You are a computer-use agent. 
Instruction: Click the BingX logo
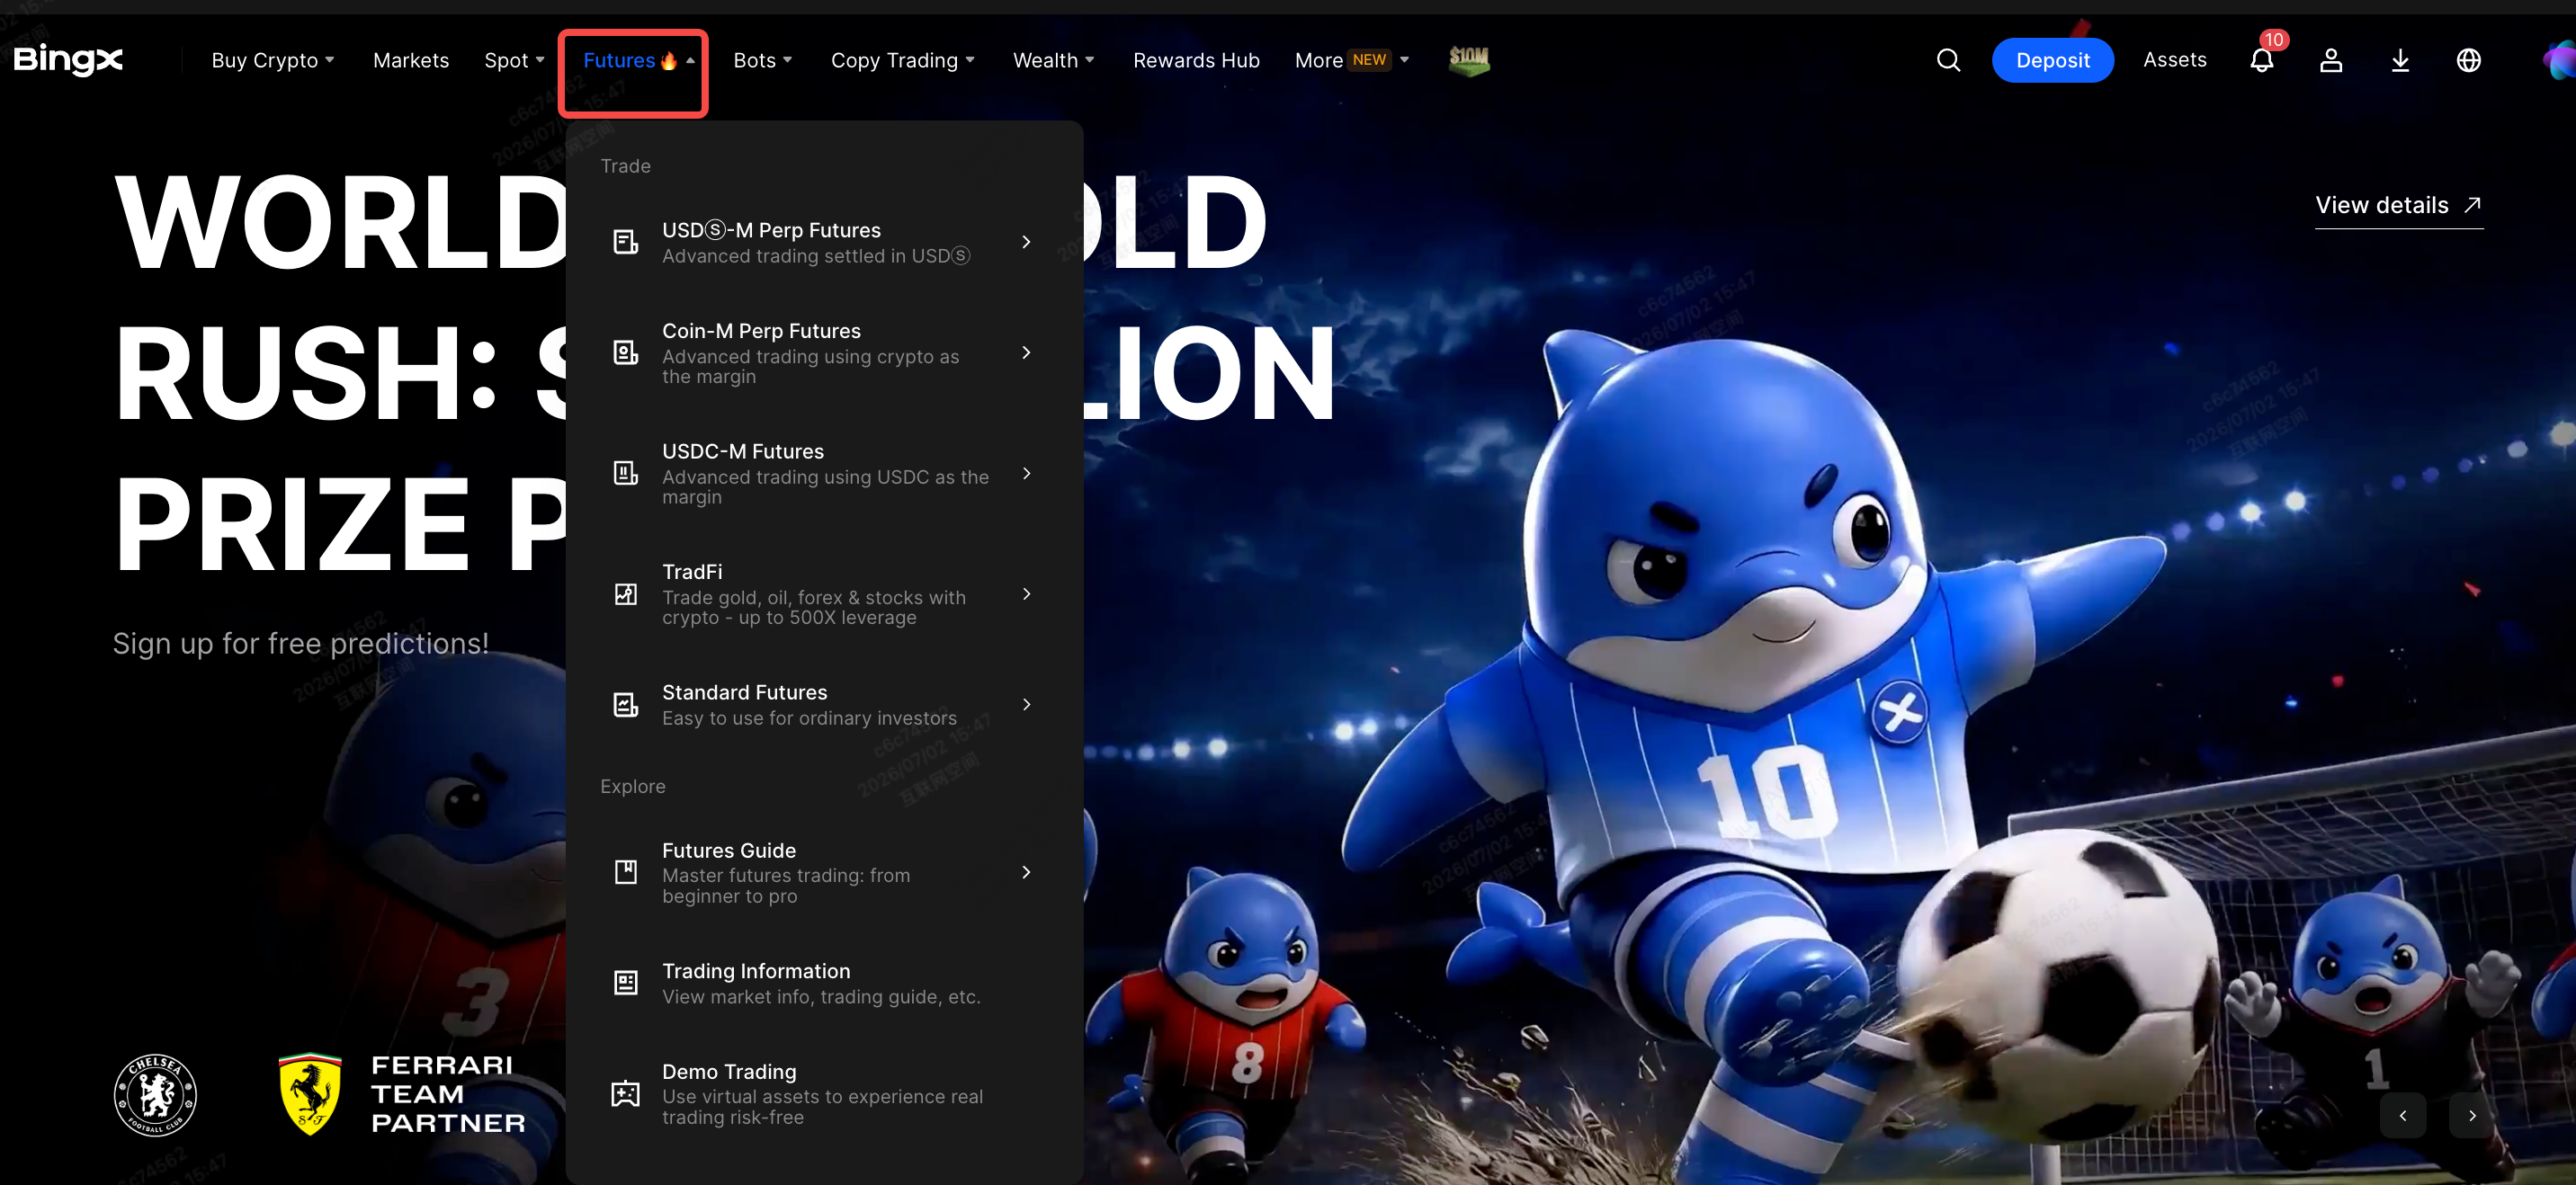point(68,60)
